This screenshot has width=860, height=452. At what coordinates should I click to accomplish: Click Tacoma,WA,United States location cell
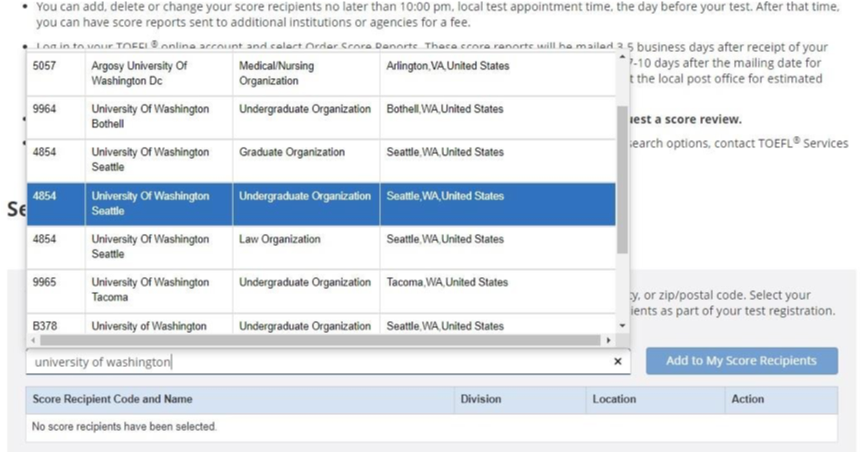[x=498, y=291]
